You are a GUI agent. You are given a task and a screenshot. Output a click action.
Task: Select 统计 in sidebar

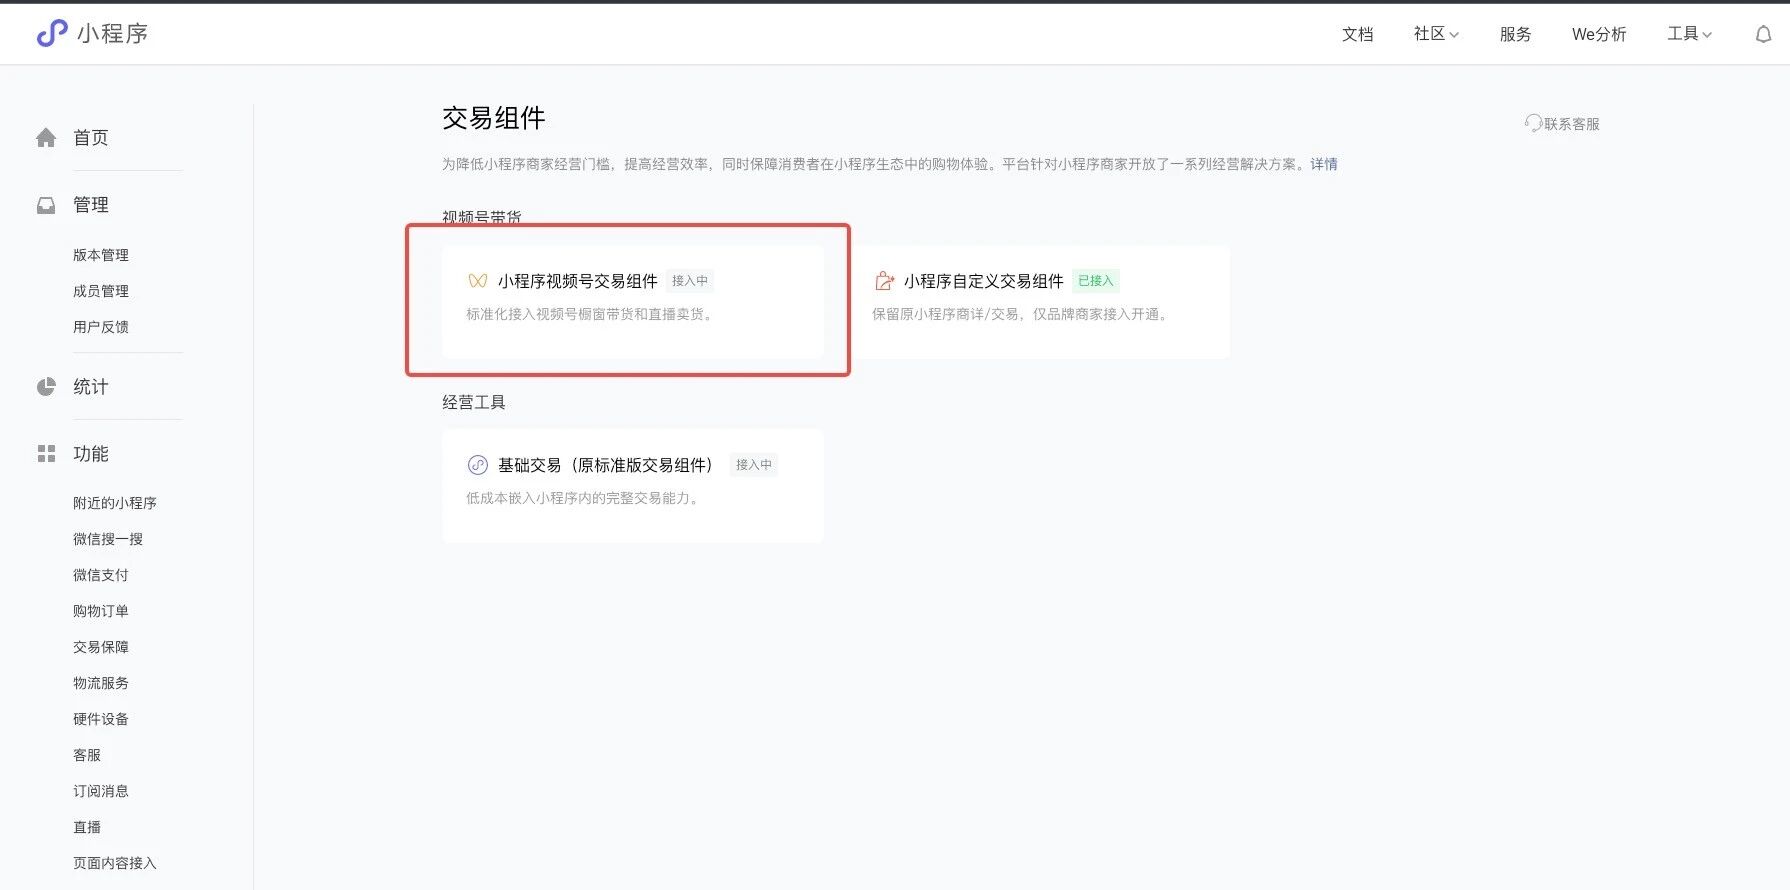[90, 387]
